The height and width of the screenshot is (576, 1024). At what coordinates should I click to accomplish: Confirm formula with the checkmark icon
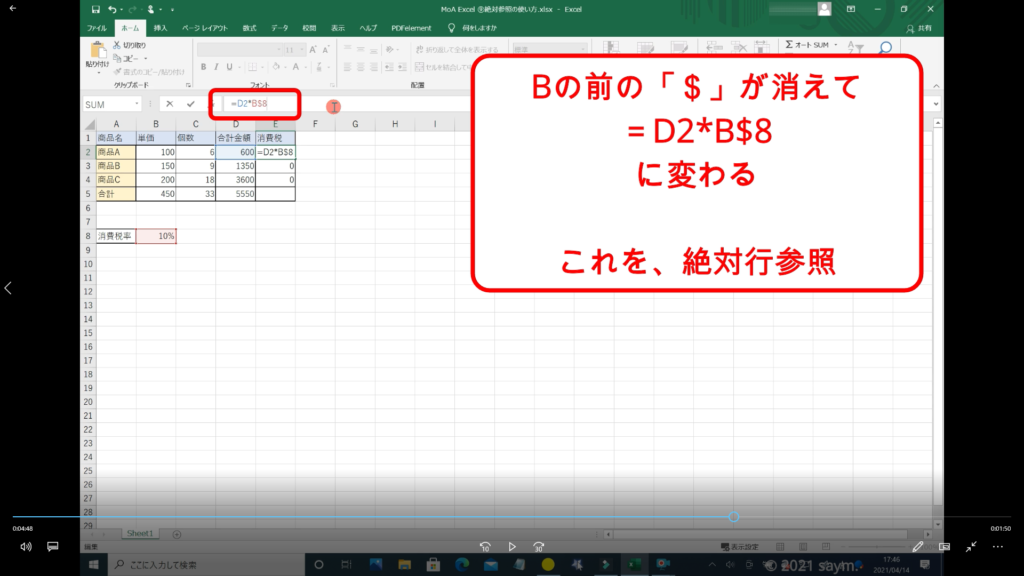[x=190, y=104]
